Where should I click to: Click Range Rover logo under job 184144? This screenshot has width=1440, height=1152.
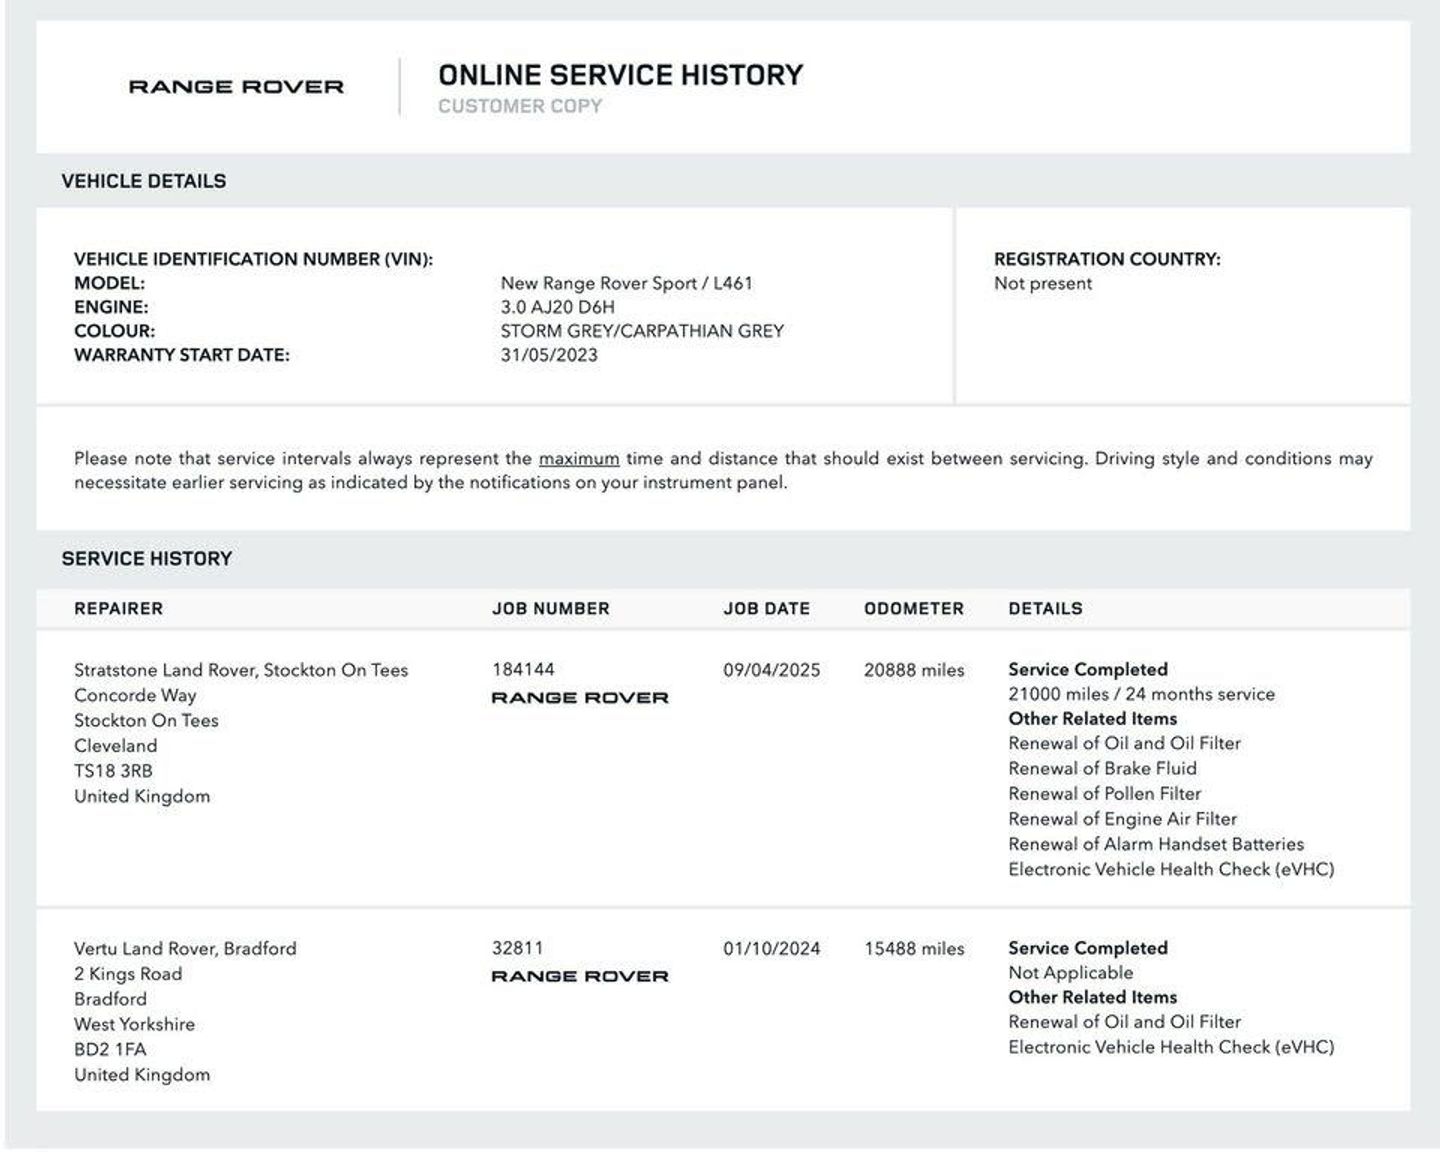579,698
